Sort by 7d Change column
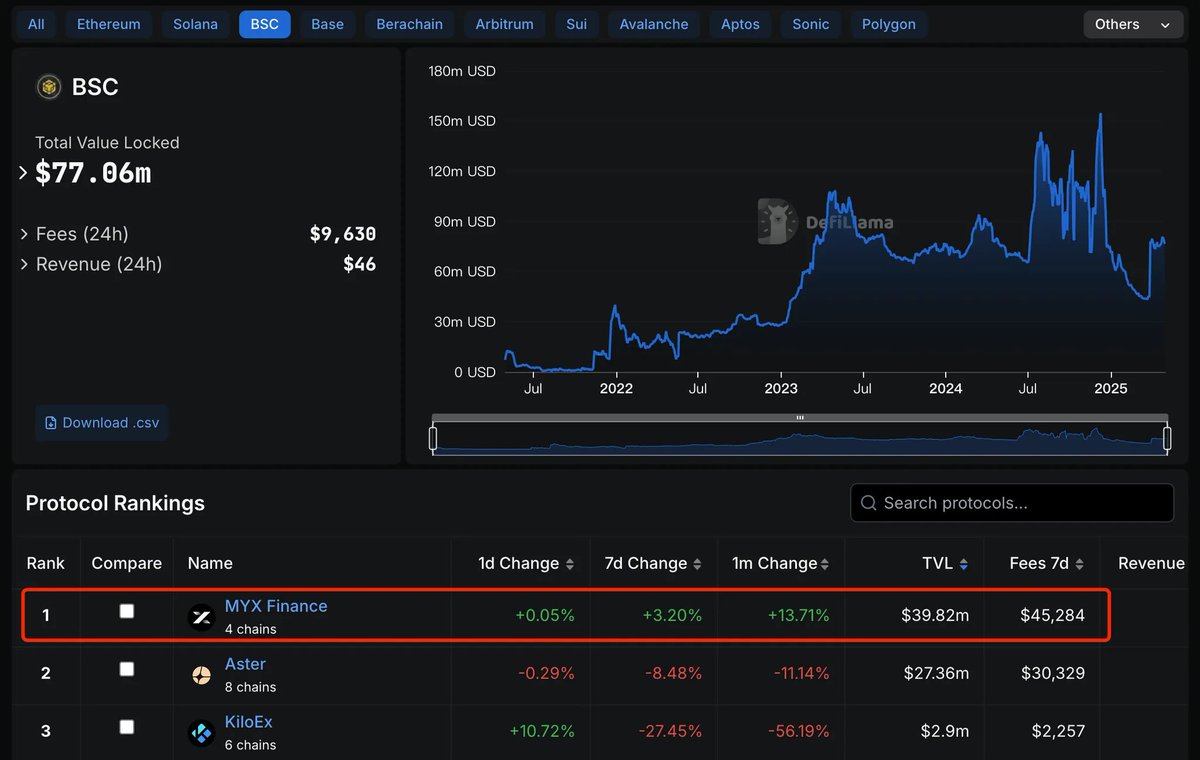Image resolution: width=1200 pixels, height=760 pixels. 653,563
